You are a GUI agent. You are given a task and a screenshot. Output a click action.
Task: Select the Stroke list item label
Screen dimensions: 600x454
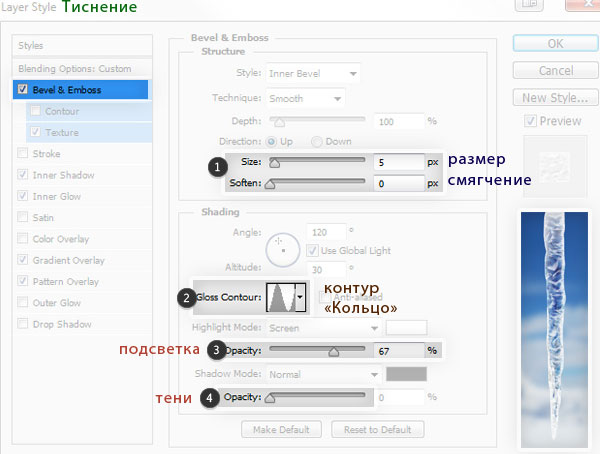point(46,154)
